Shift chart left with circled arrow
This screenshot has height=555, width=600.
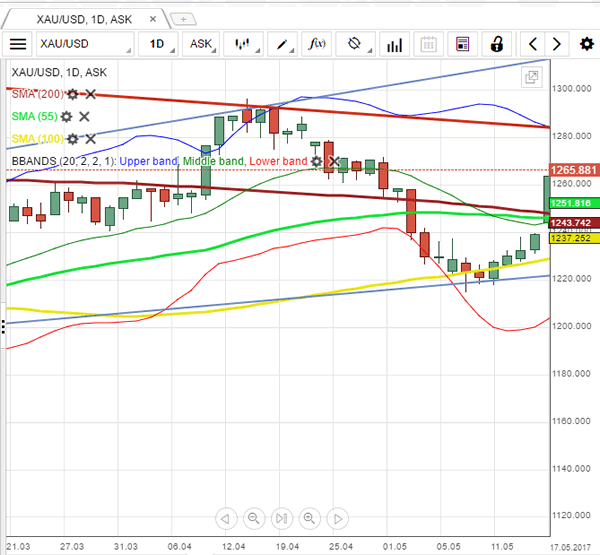pos(226,519)
